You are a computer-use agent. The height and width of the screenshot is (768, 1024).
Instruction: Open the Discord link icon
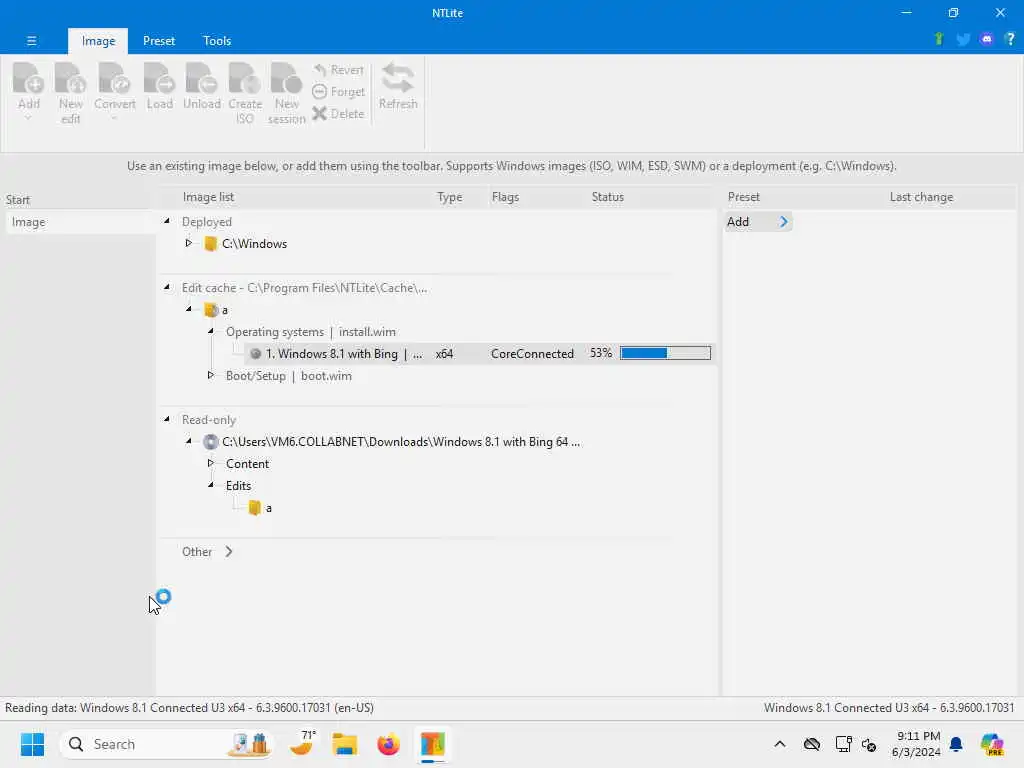pos(987,39)
